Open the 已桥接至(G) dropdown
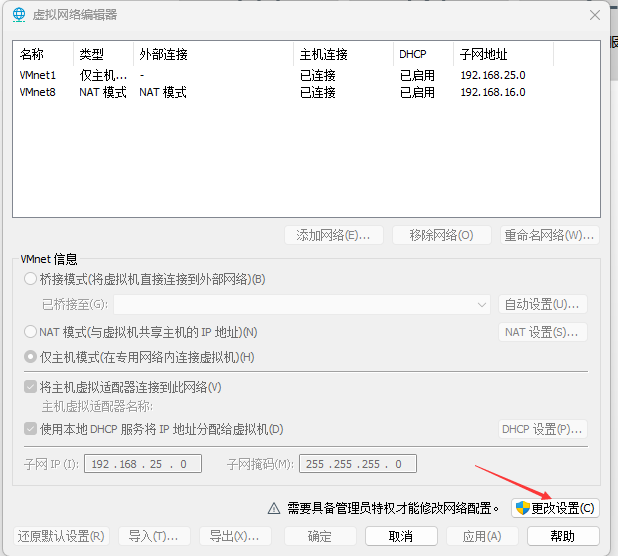The width and height of the screenshot is (618, 556). (302, 304)
